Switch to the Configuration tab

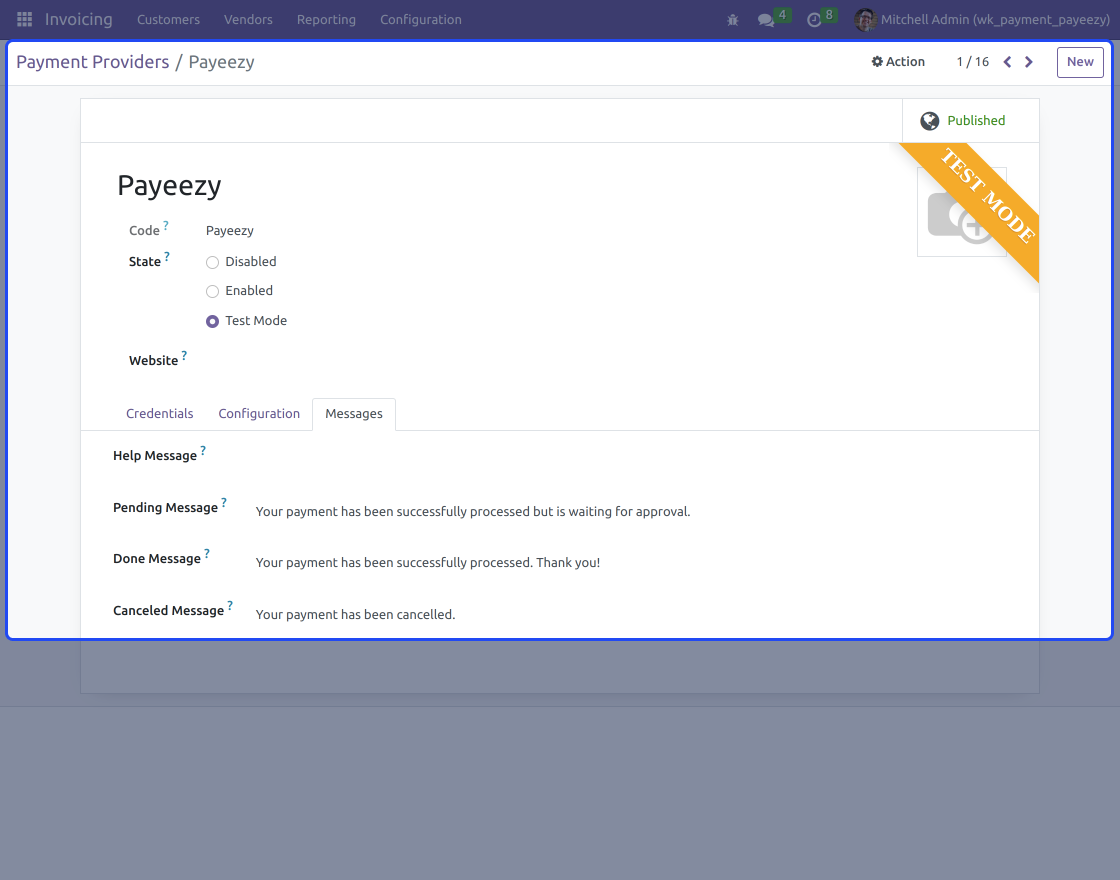[259, 414]
